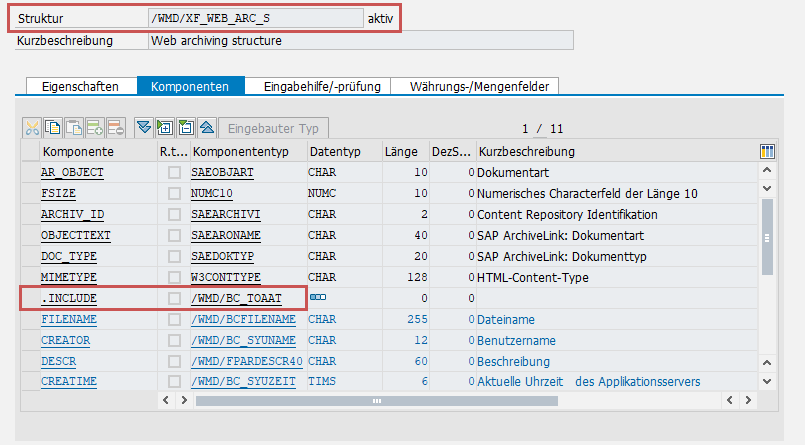Click the left horizontal scroll-left arrow
The width and height of the screenshot is (805, 445).
(x=165, y=400)
